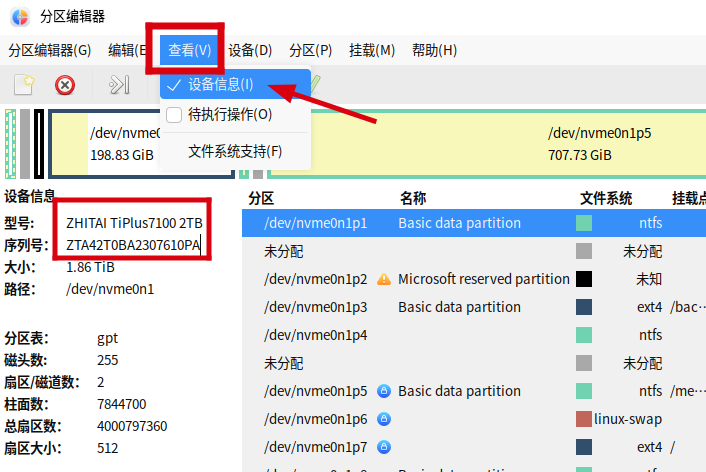Screen dimensions: 706x472
Task: Open the 挂载(M) menu
Action: pos(372,50)
